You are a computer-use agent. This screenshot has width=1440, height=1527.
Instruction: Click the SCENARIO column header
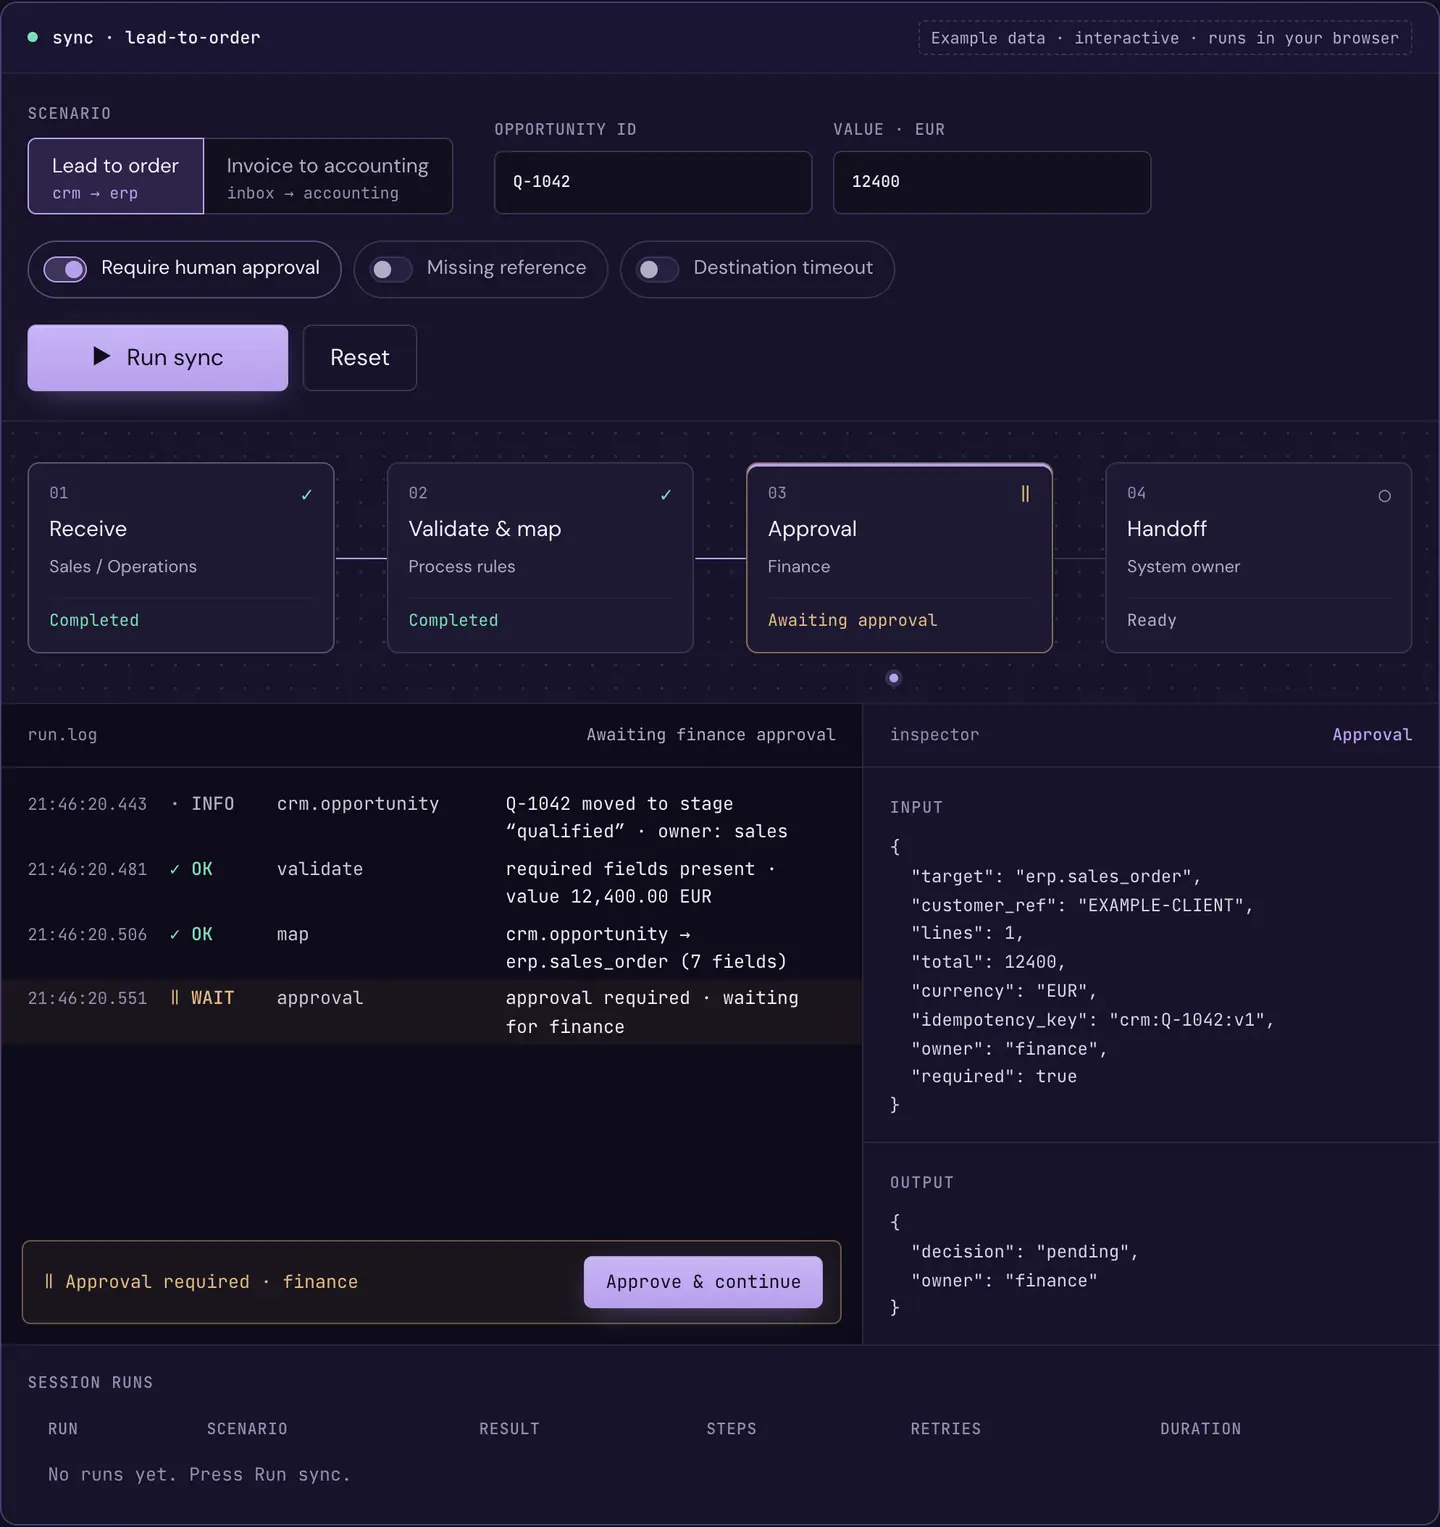[x=247, y=1429]
